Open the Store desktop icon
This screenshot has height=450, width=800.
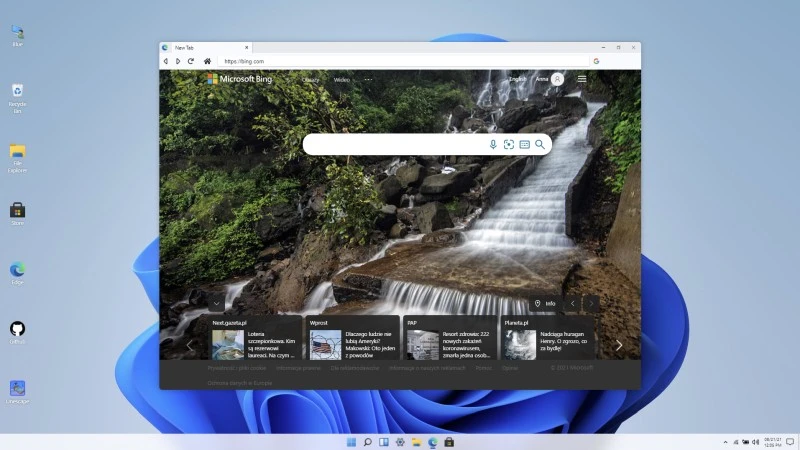(17, 214)
